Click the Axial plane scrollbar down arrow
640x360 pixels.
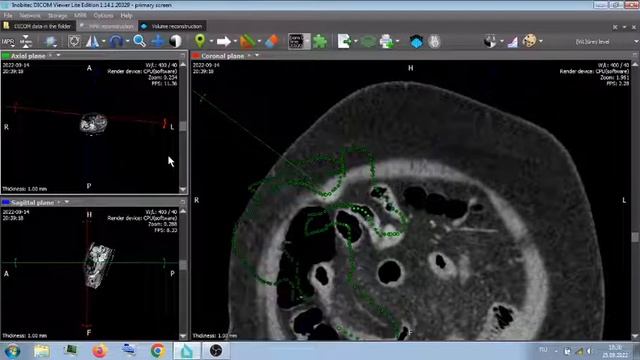(x=183, y=189)
